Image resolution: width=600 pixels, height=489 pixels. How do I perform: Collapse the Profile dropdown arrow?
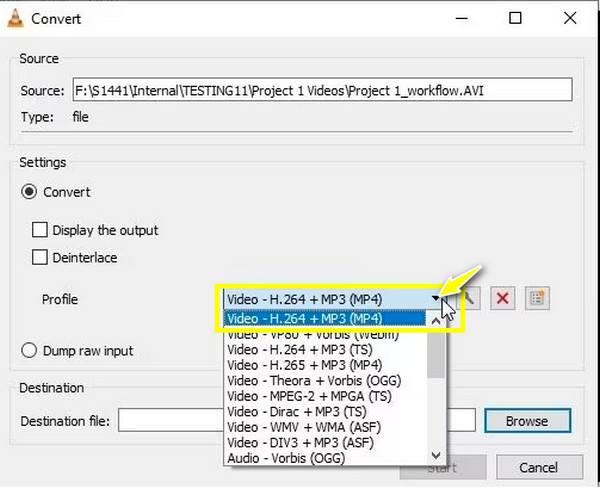(436, 298)
